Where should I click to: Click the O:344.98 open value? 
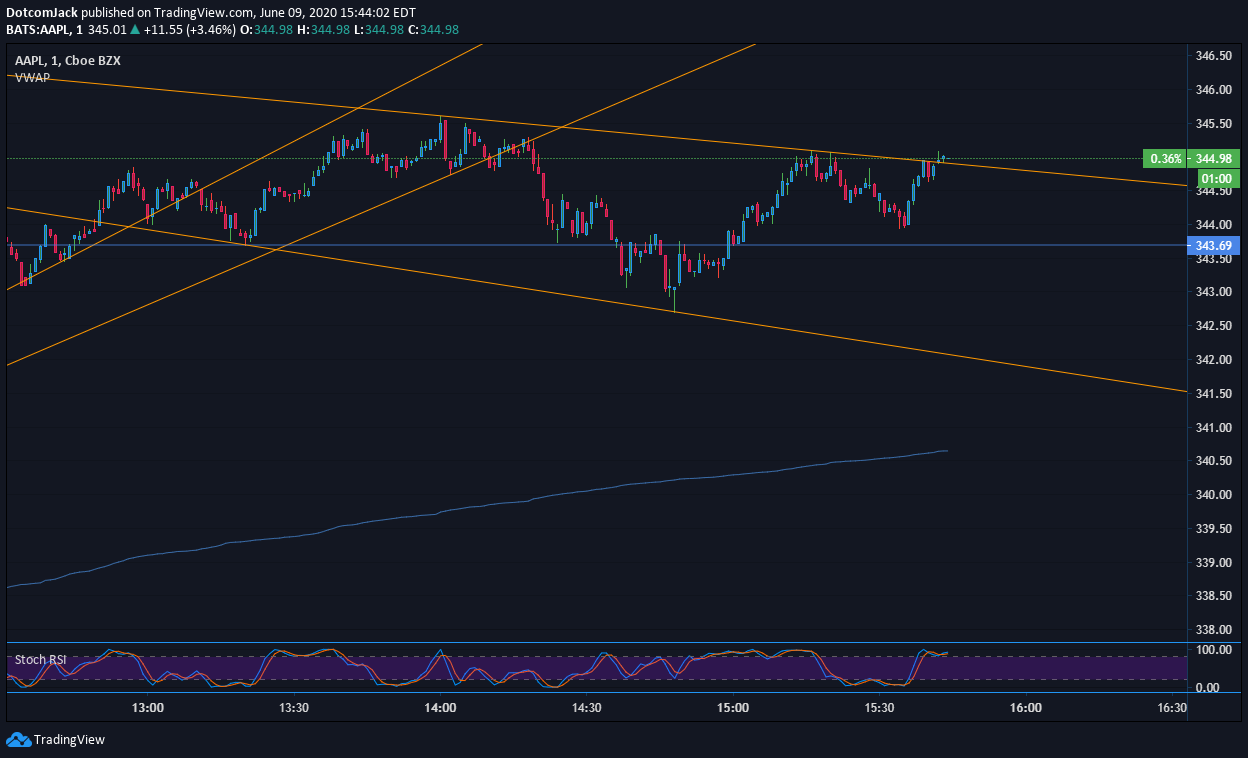[266, 29]
